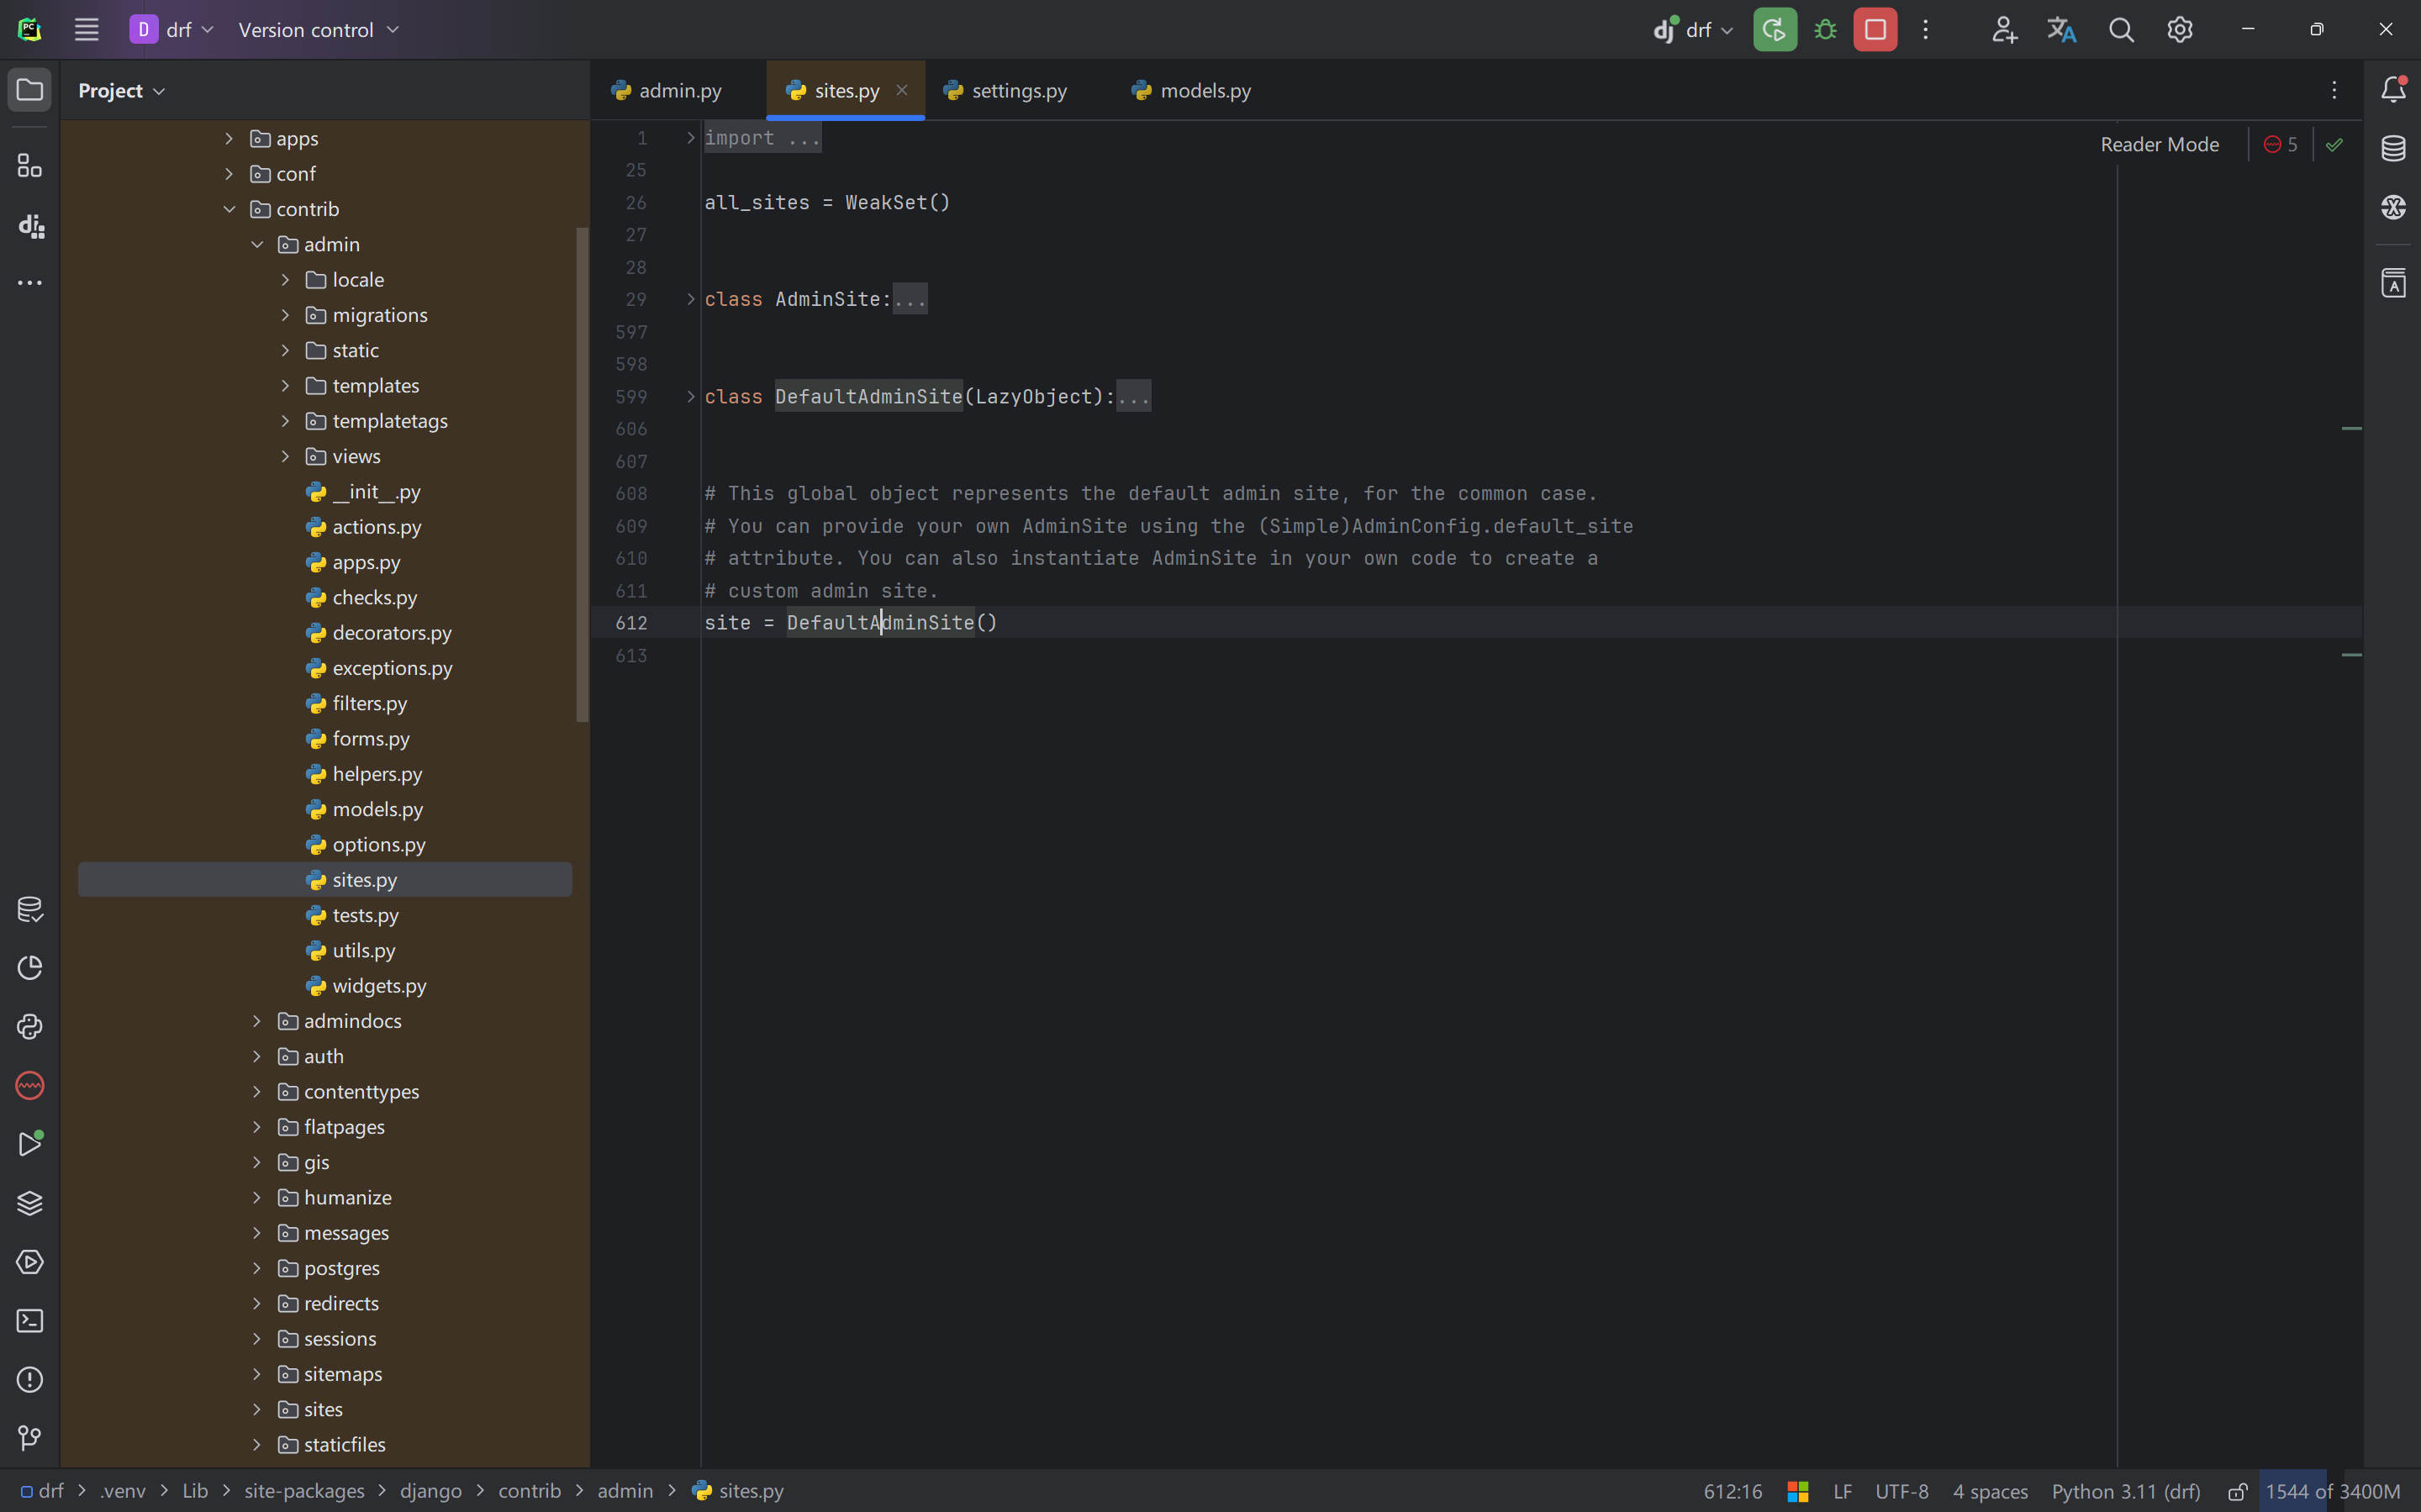Open the Version control dropdown

tap(318, 30)
